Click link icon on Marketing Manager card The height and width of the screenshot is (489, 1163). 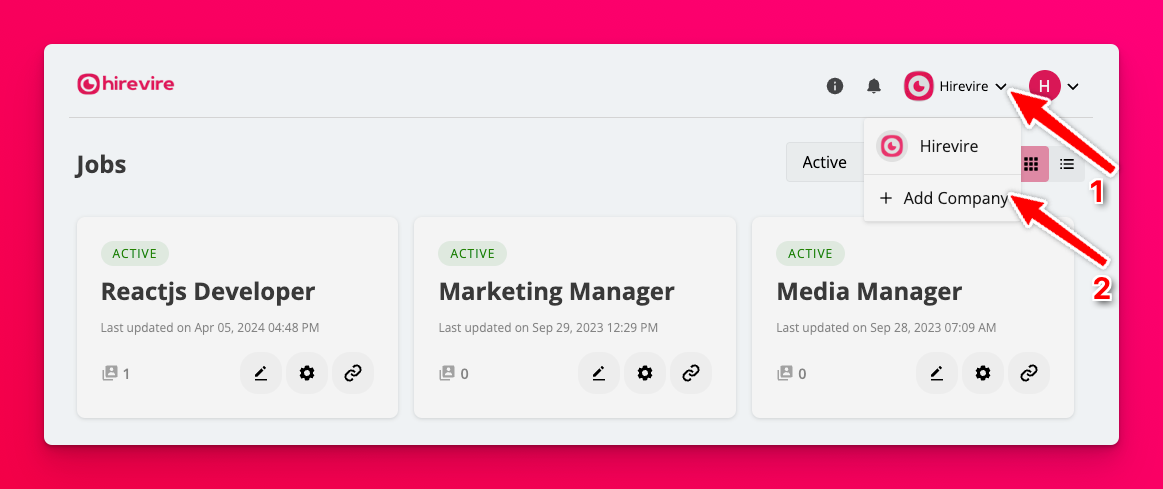(691, 373)
